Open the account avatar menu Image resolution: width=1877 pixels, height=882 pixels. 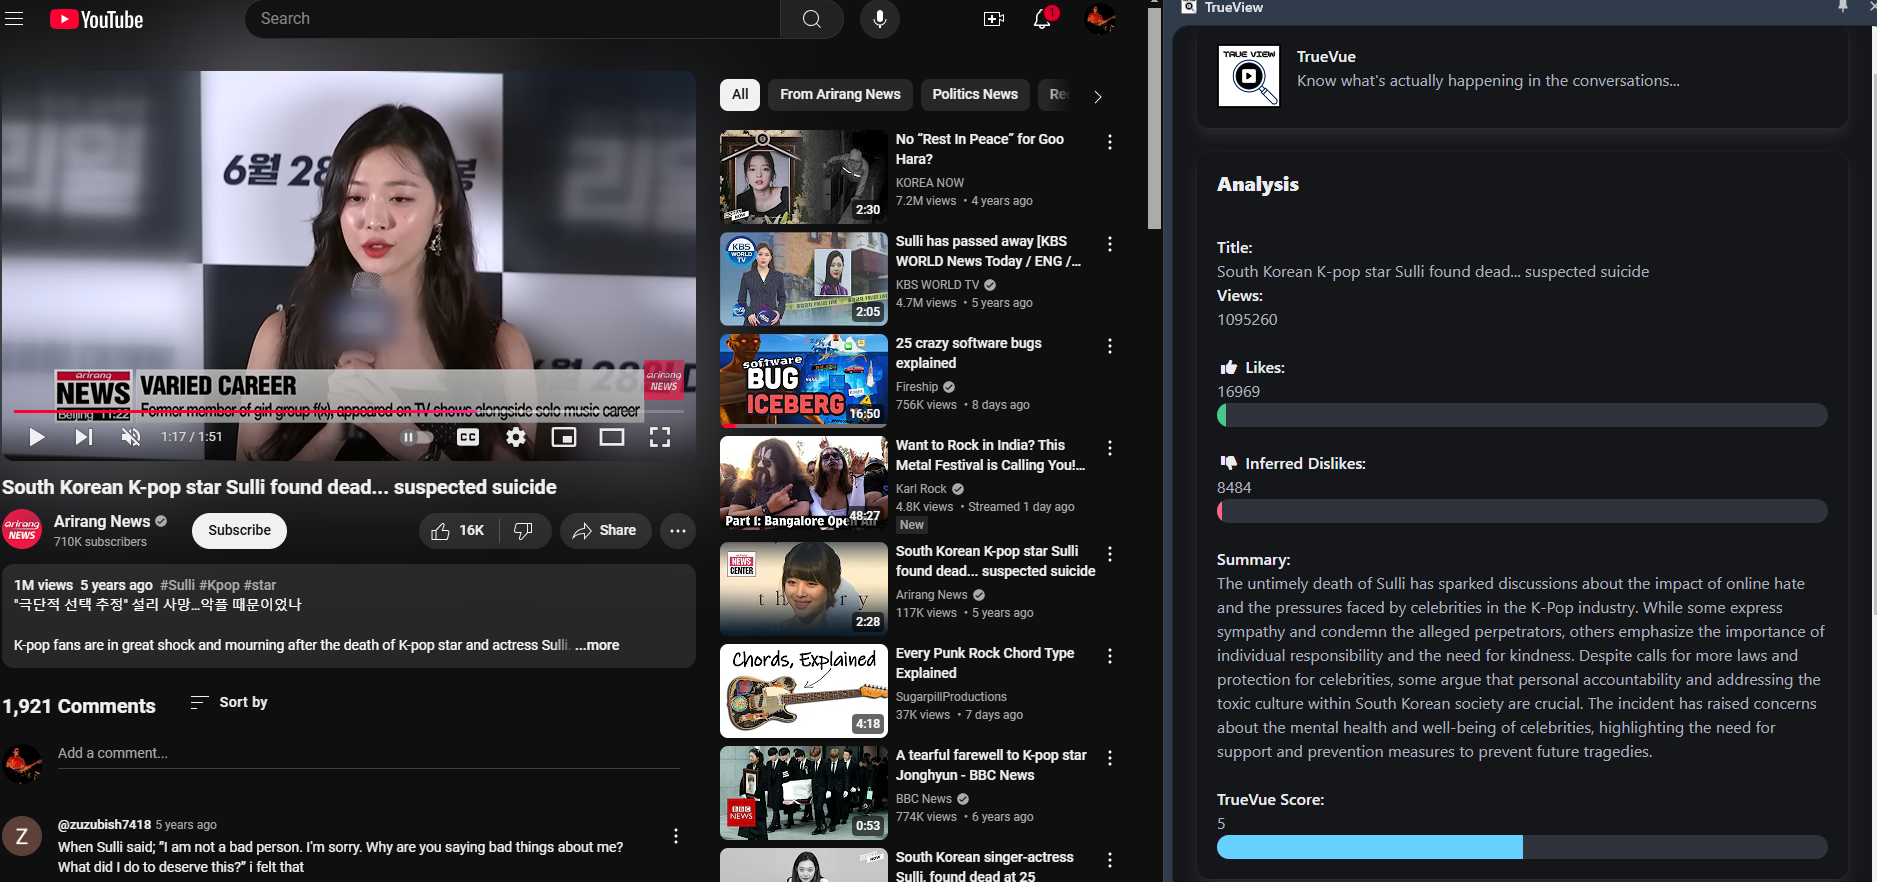coord(1100,19)
